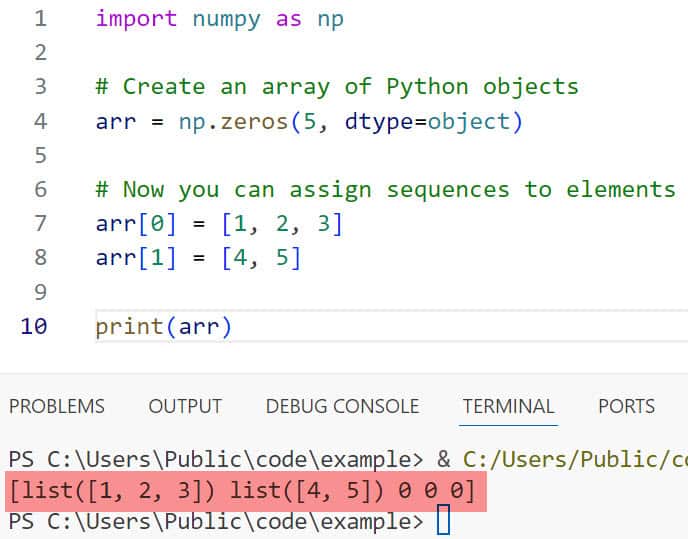Click the 'print(arr)' statement
Viewport: 688px width, 539px height.
tap(163, 327)
